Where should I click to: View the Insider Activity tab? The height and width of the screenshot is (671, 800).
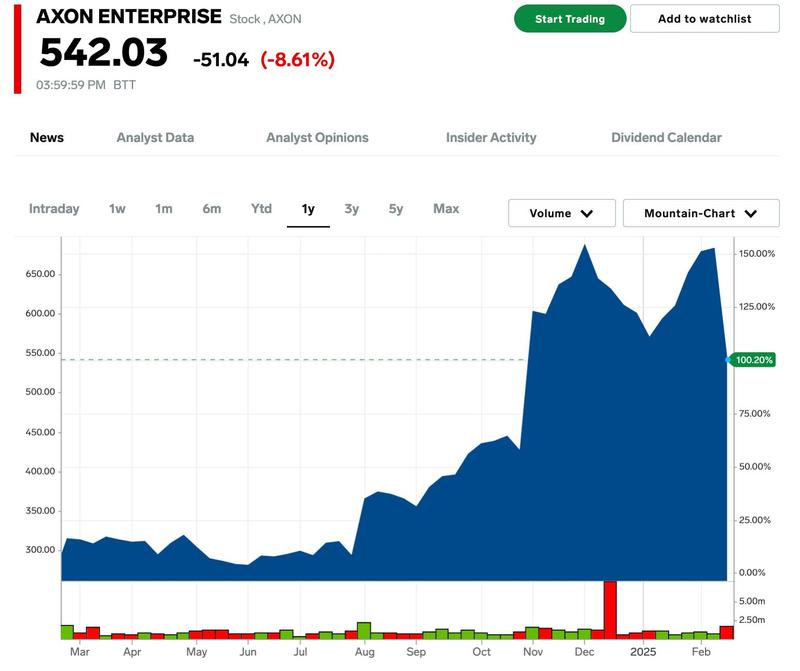(491, 137)
